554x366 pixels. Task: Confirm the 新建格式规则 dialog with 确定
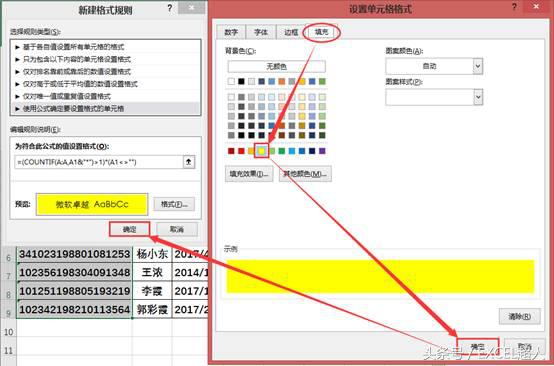pos(130,229)
